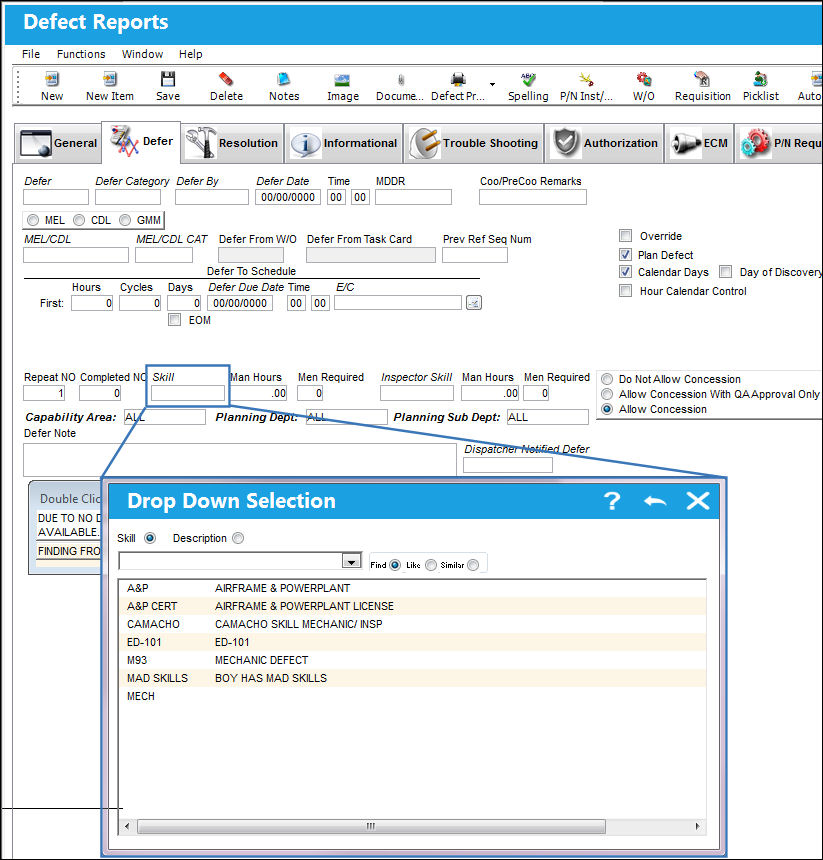823x860 pixels.
Task: Click the Image toolbar icon
Action: click(342, 80)
